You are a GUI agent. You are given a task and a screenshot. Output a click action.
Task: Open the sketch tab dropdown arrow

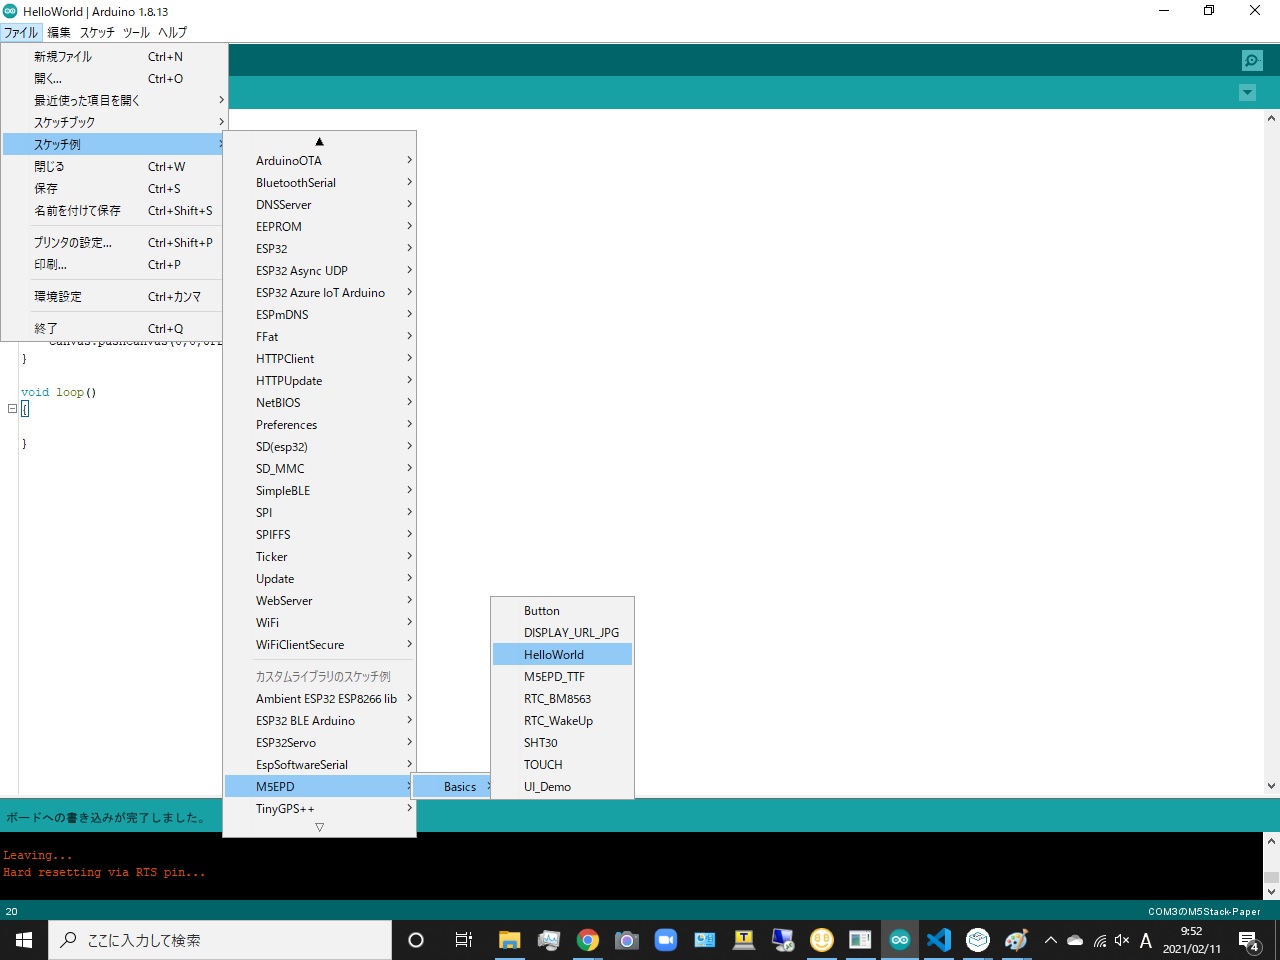pyautogui.click(x=1247, y=93)
